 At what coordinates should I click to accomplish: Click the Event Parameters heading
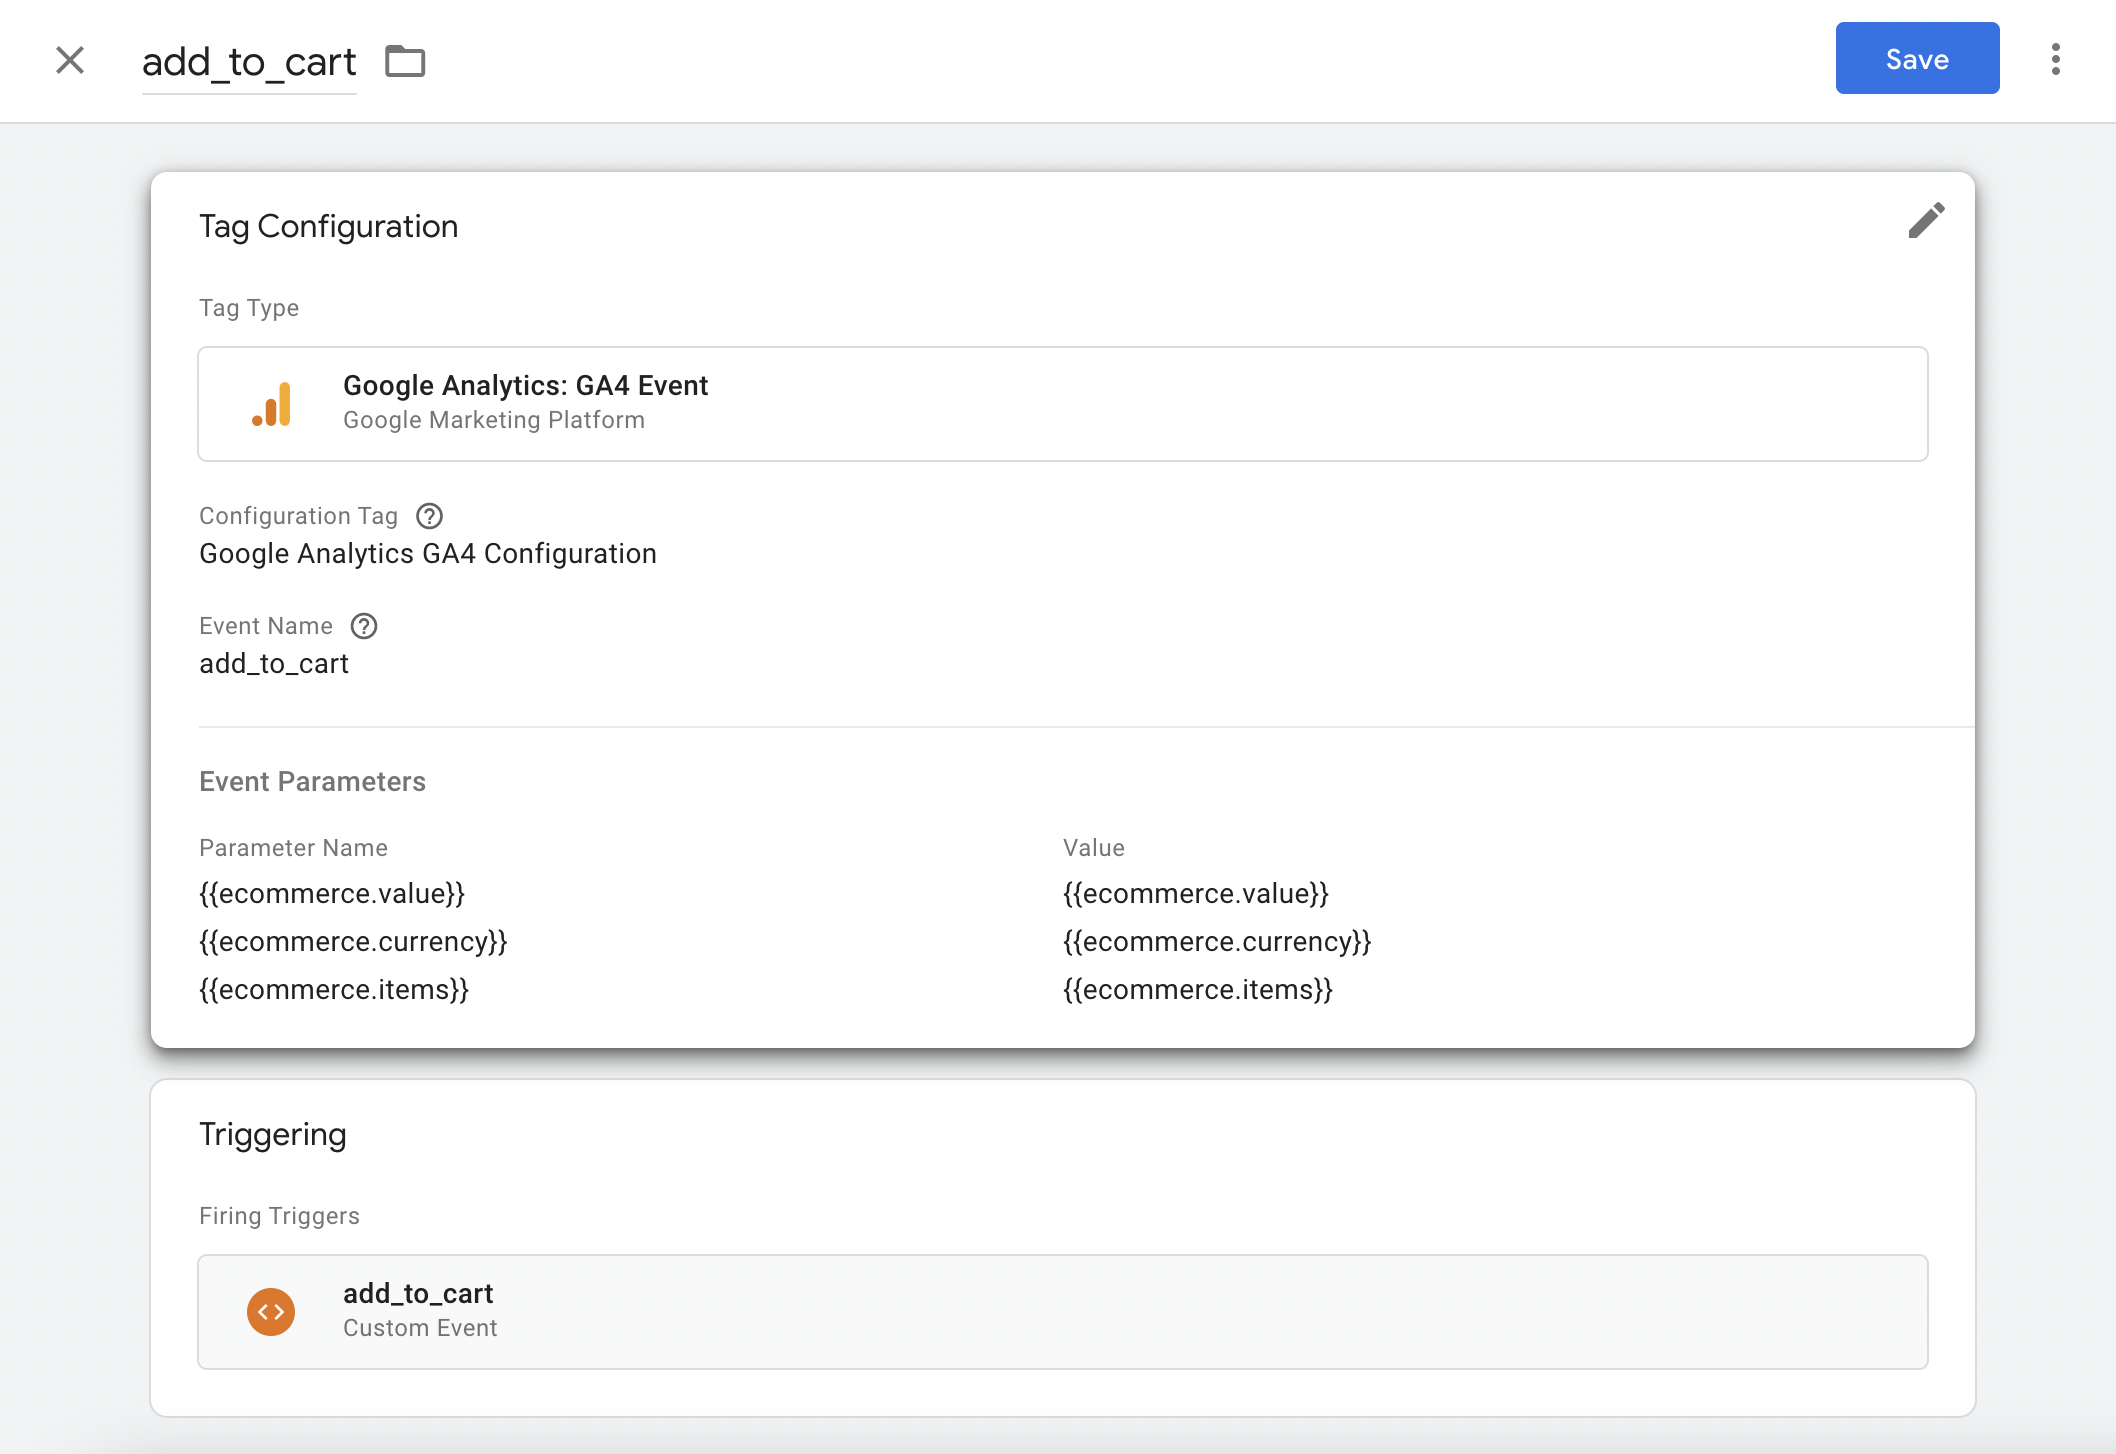312,782
